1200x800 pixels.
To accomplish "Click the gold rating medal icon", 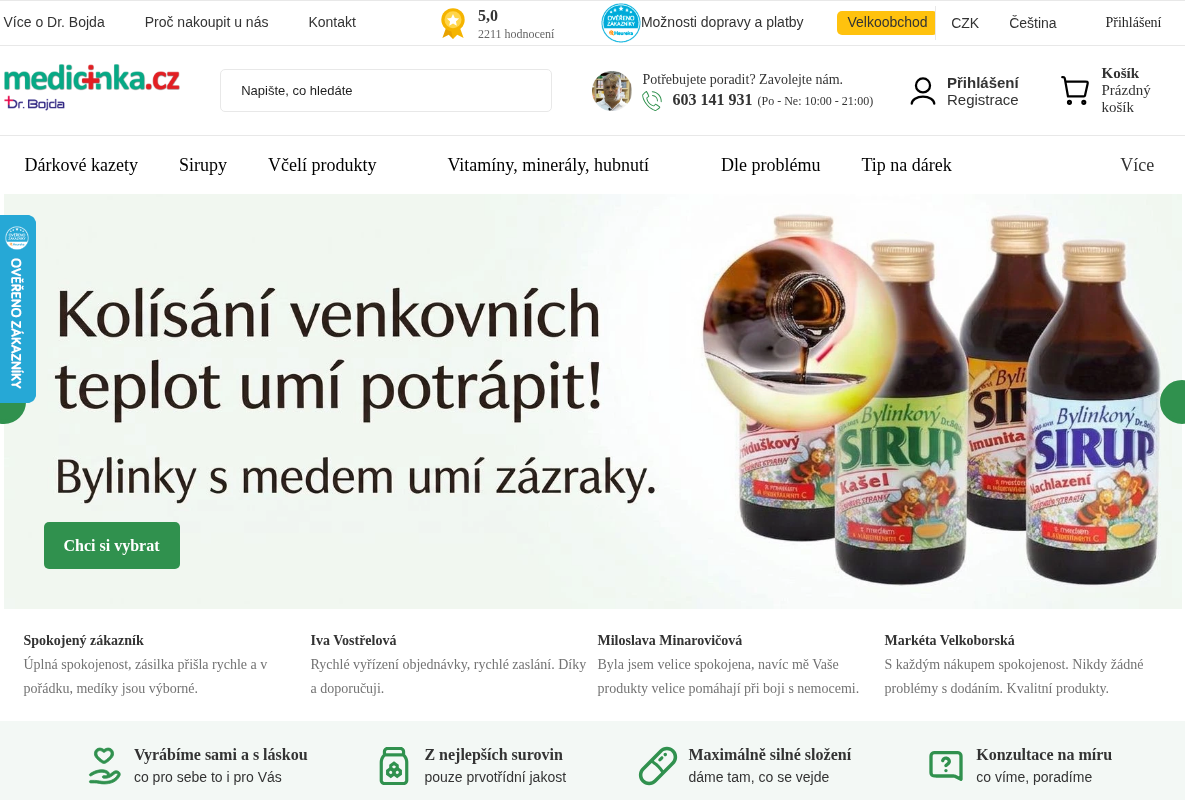I will point(453,23).
